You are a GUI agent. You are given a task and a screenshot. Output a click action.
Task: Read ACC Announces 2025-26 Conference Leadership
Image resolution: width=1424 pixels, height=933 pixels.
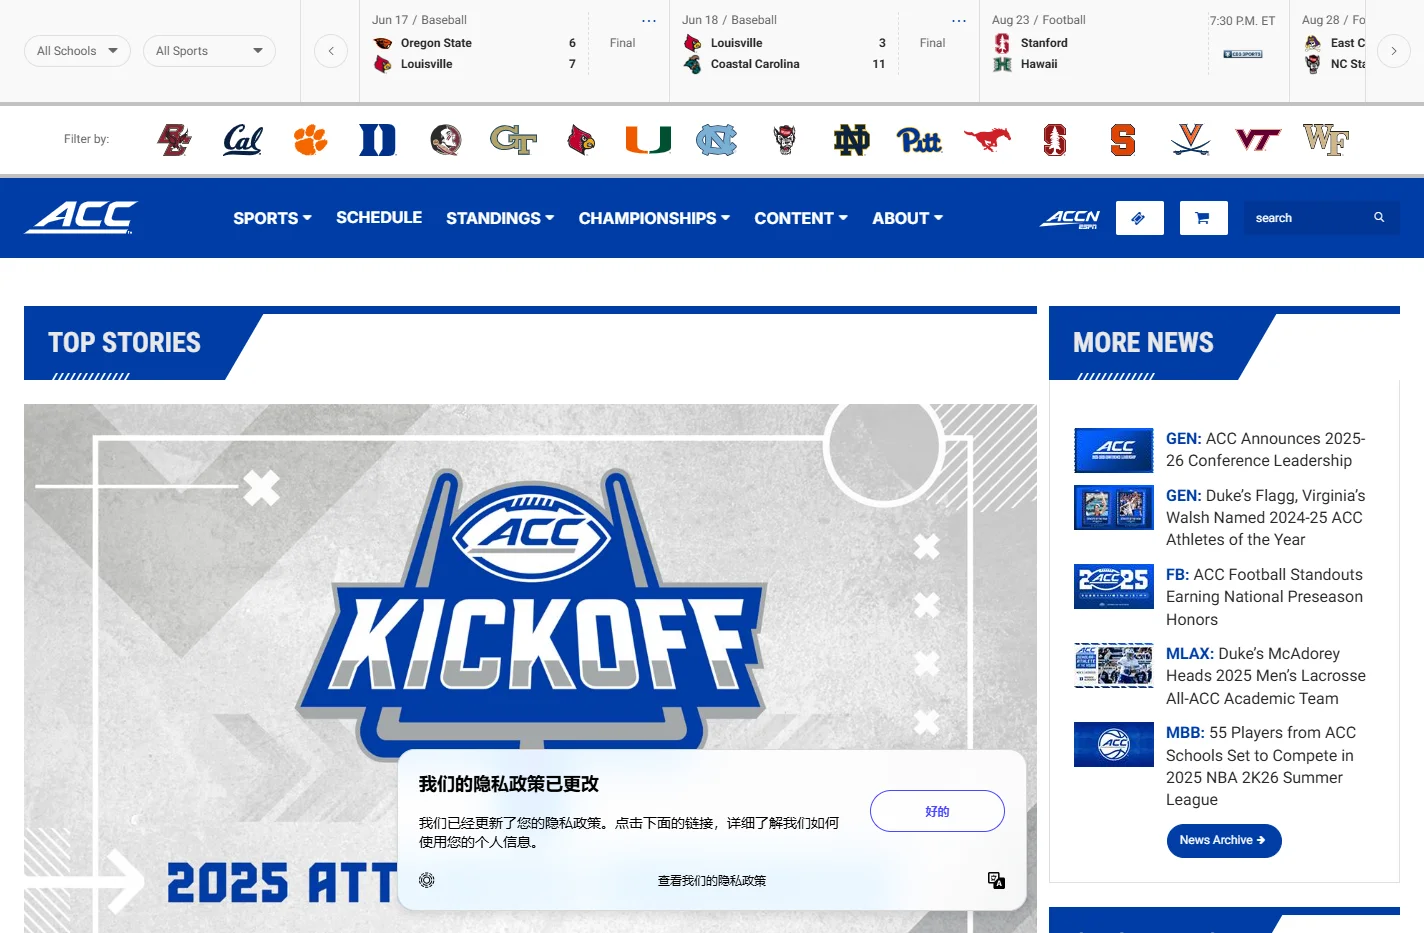coord(1265,450)
